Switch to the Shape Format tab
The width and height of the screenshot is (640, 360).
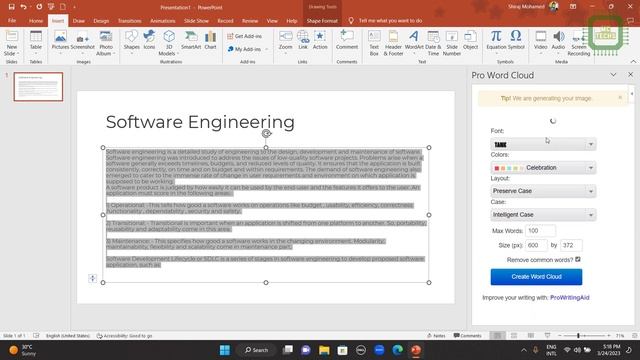[322, 21]
